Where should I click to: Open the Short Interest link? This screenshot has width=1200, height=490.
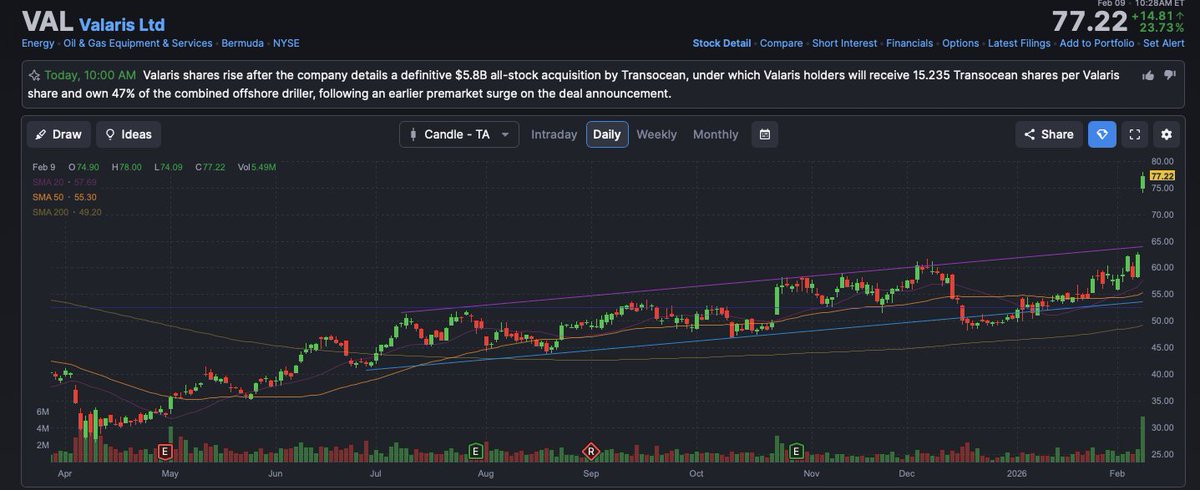pyautogui.click(x=845, y=43)
